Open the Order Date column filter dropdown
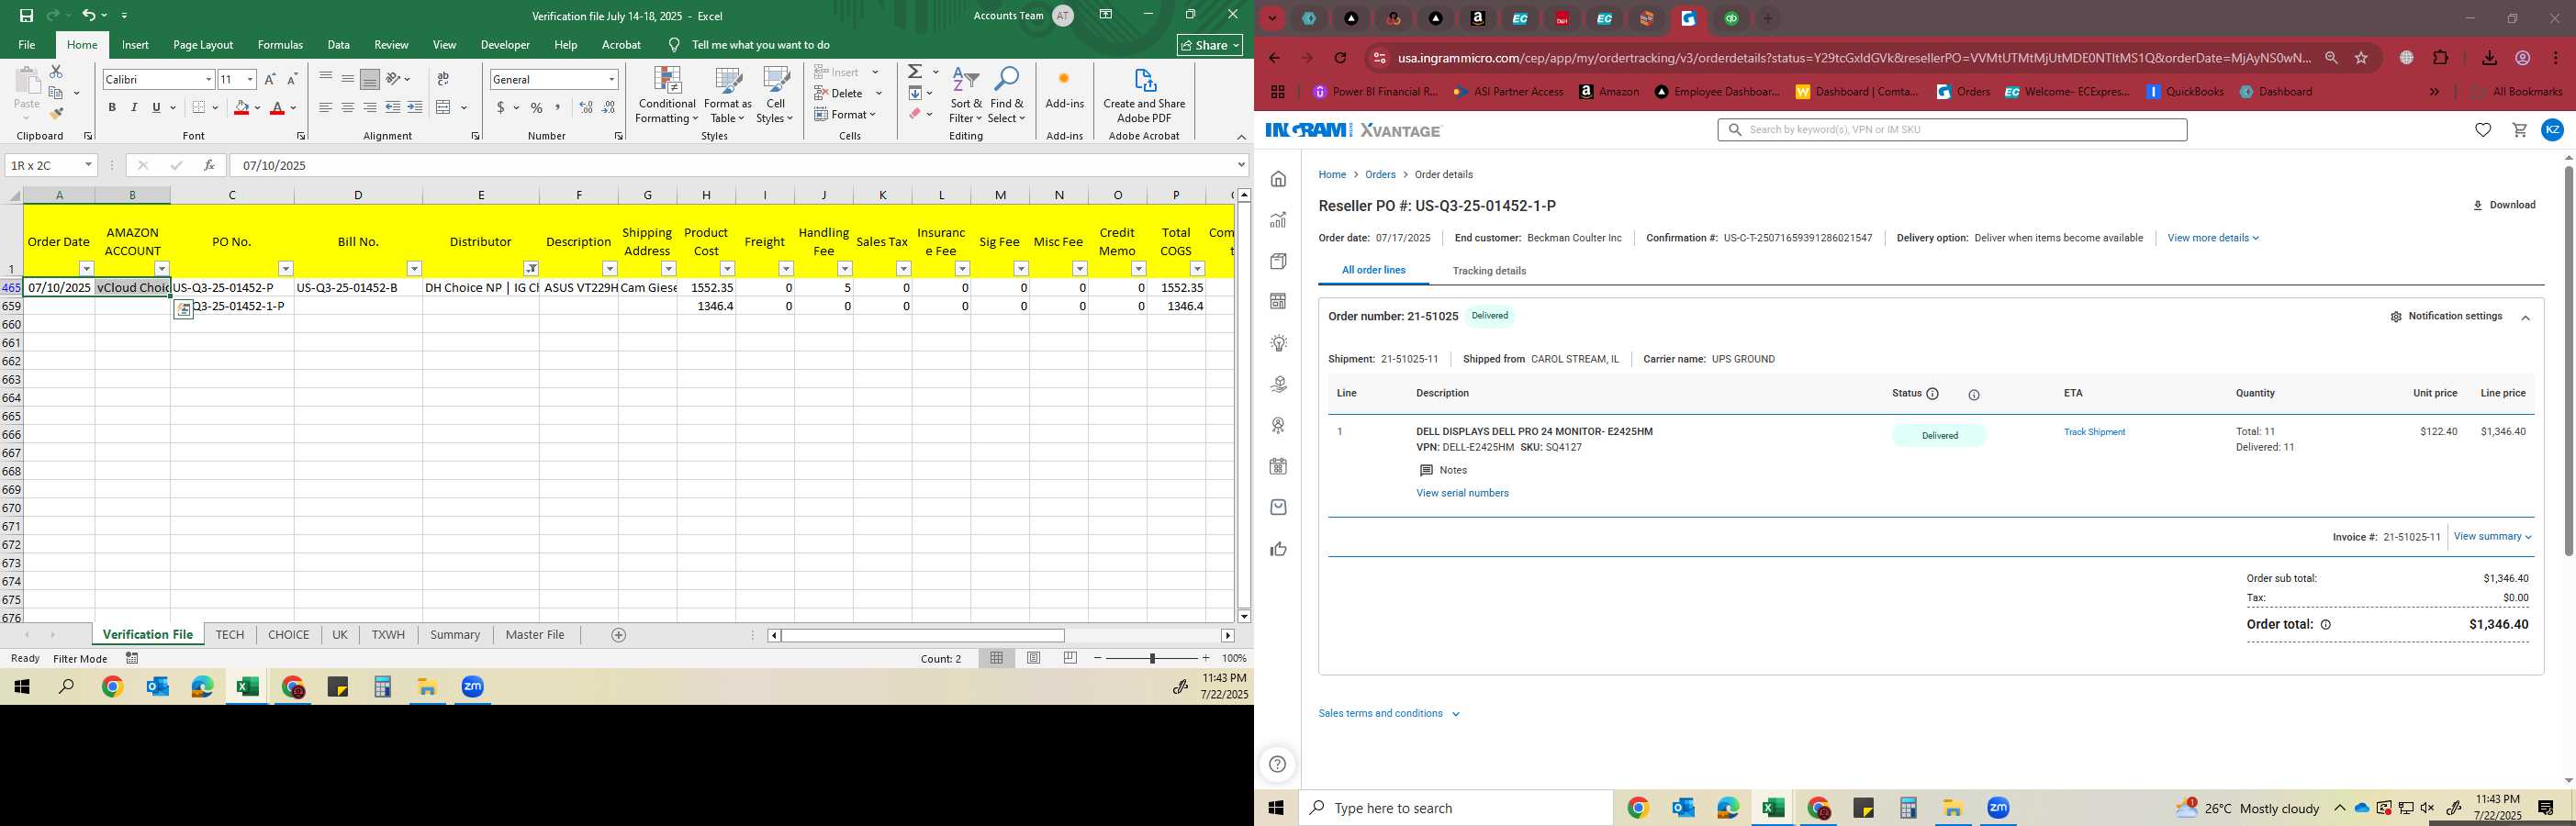 coord(87,268)
